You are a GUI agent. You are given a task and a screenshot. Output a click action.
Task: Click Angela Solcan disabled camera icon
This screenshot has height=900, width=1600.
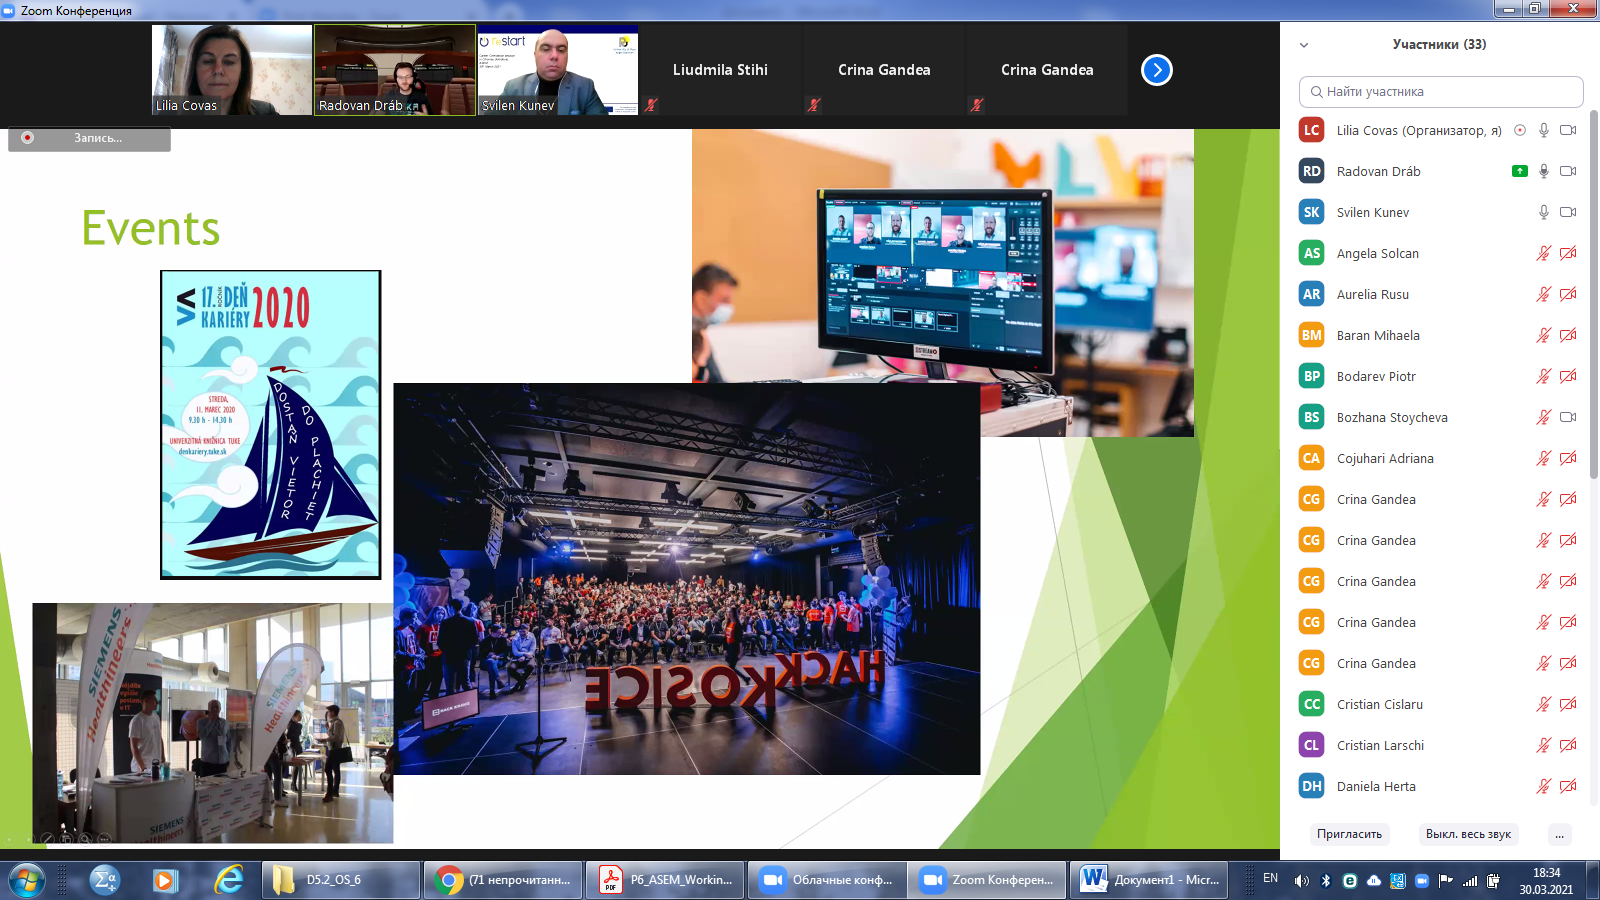(1568, 253)
